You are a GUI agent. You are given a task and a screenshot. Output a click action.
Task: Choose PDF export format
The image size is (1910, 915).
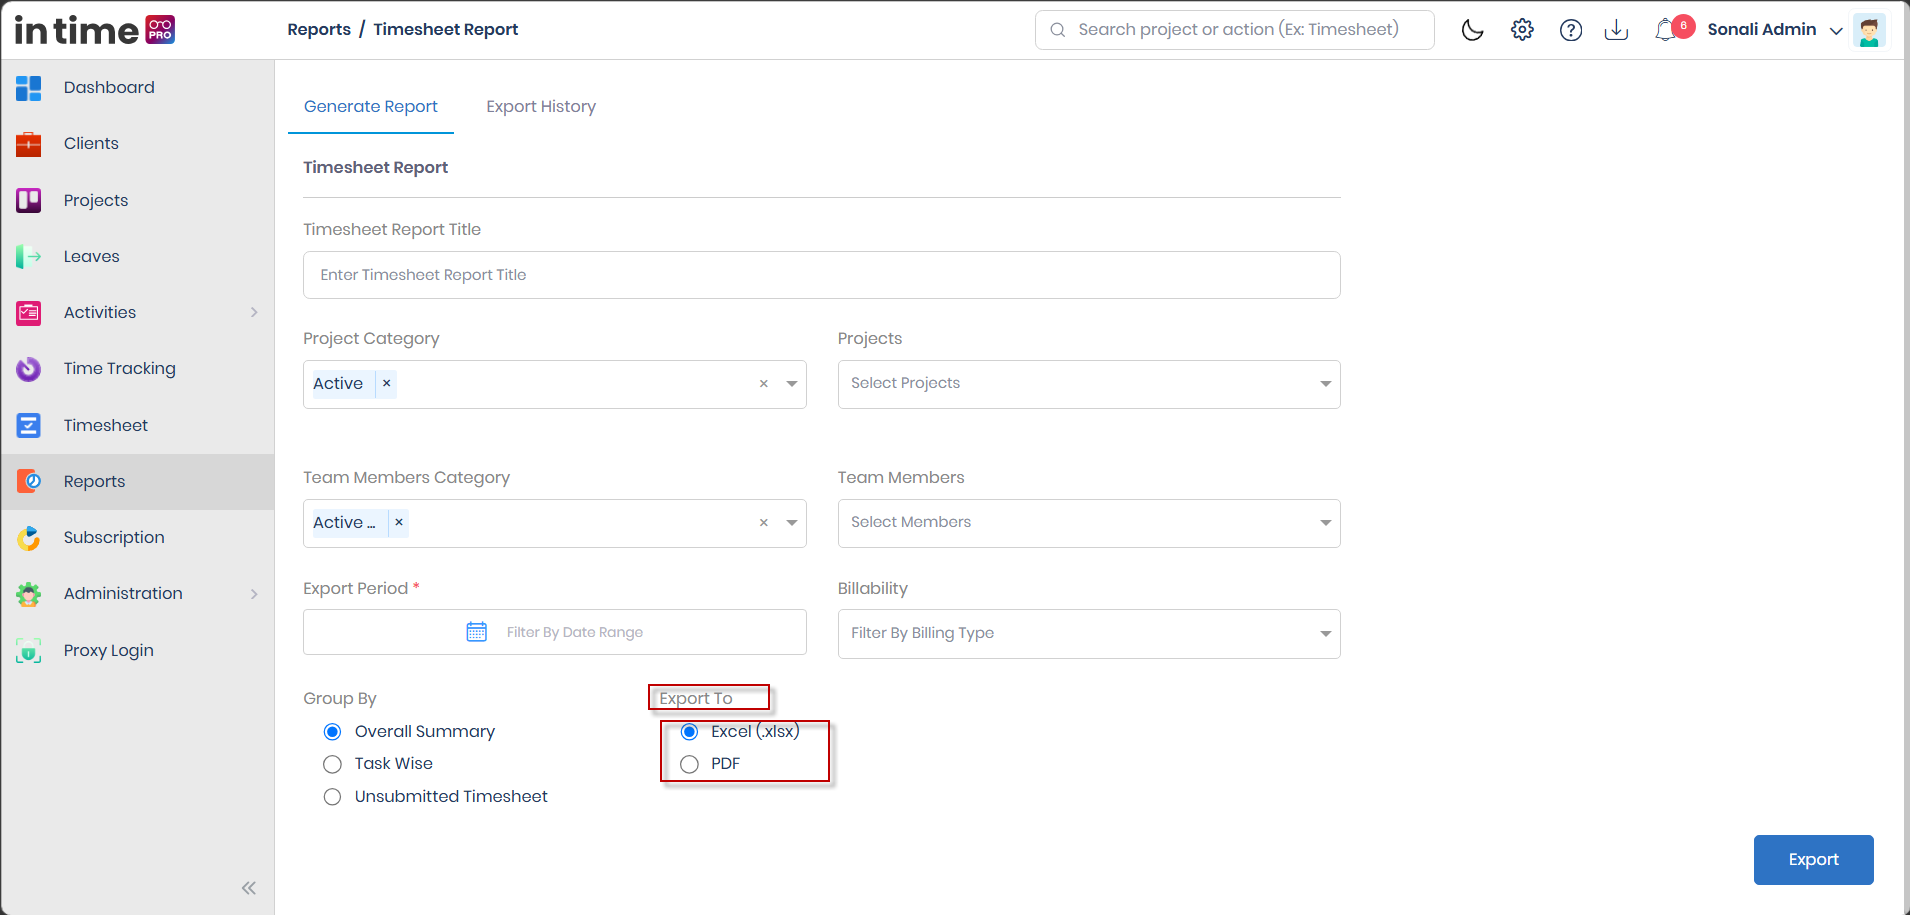pos(689,764)
